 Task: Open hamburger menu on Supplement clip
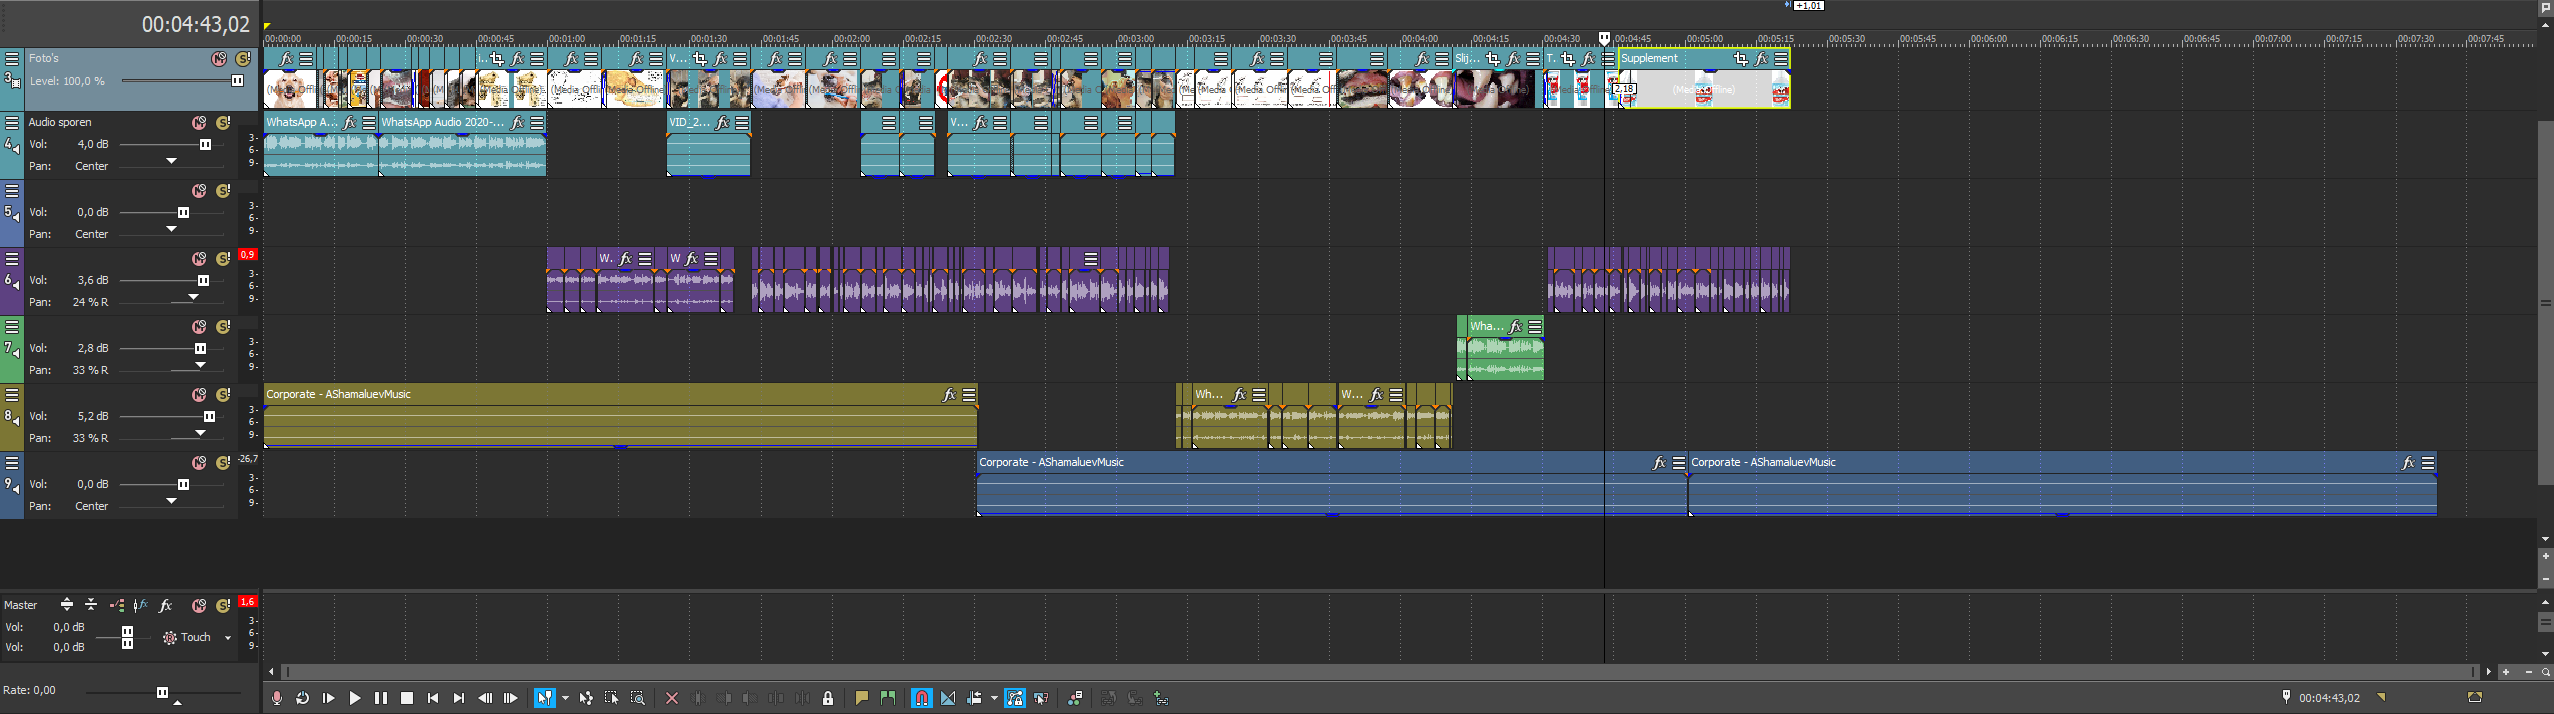point(1781,59)
